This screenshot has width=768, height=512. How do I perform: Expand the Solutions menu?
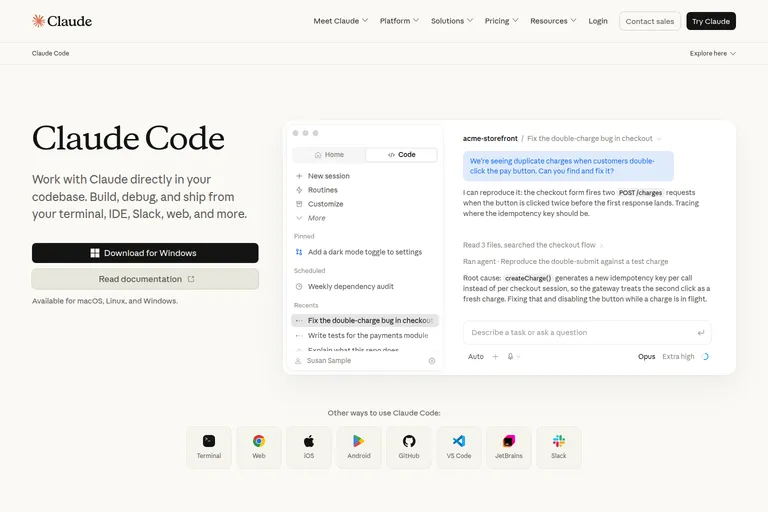[x=452, y=21]
